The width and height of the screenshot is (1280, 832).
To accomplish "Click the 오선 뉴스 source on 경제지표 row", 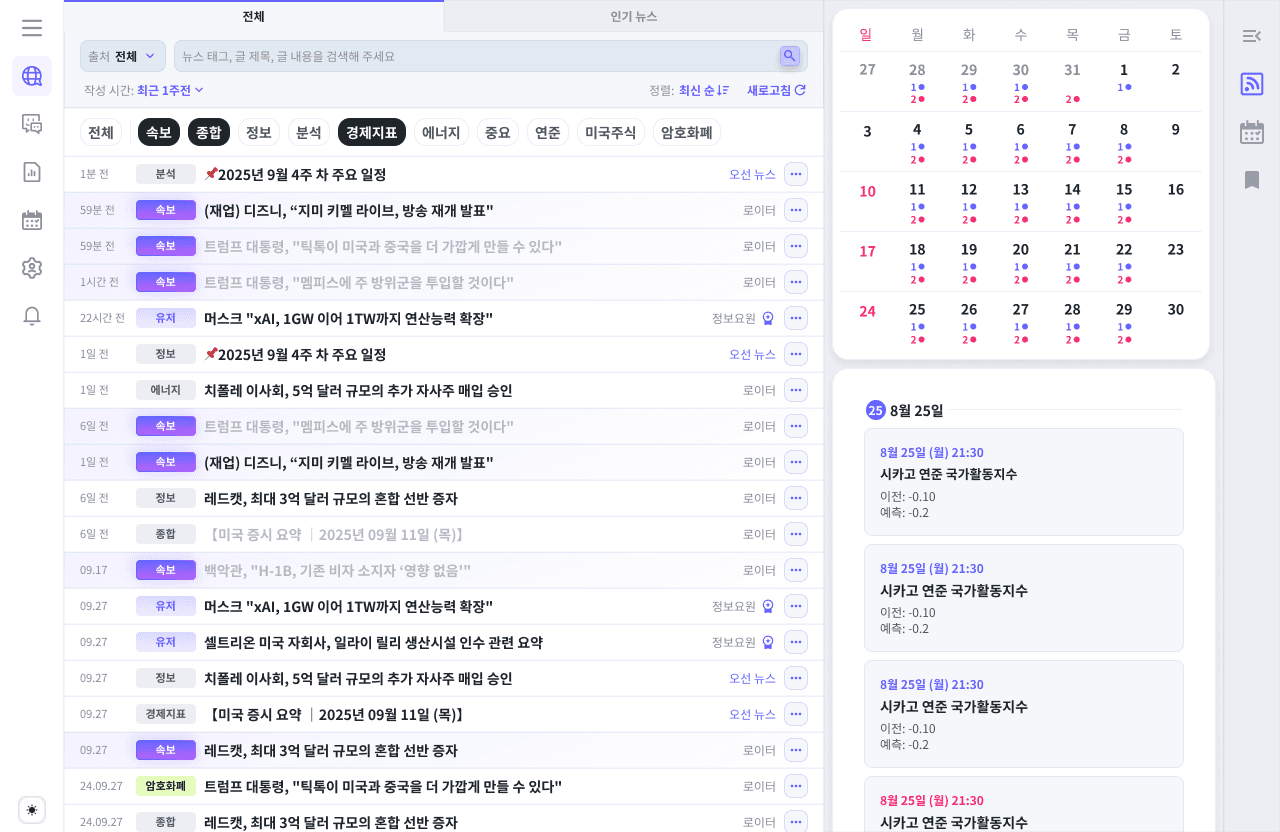I will (x=752, y=714).
